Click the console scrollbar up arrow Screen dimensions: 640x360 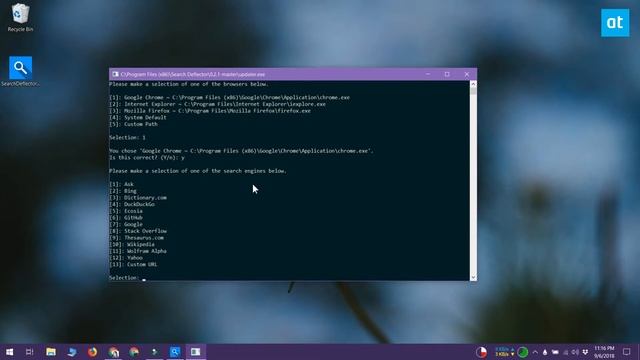(473, 84)
